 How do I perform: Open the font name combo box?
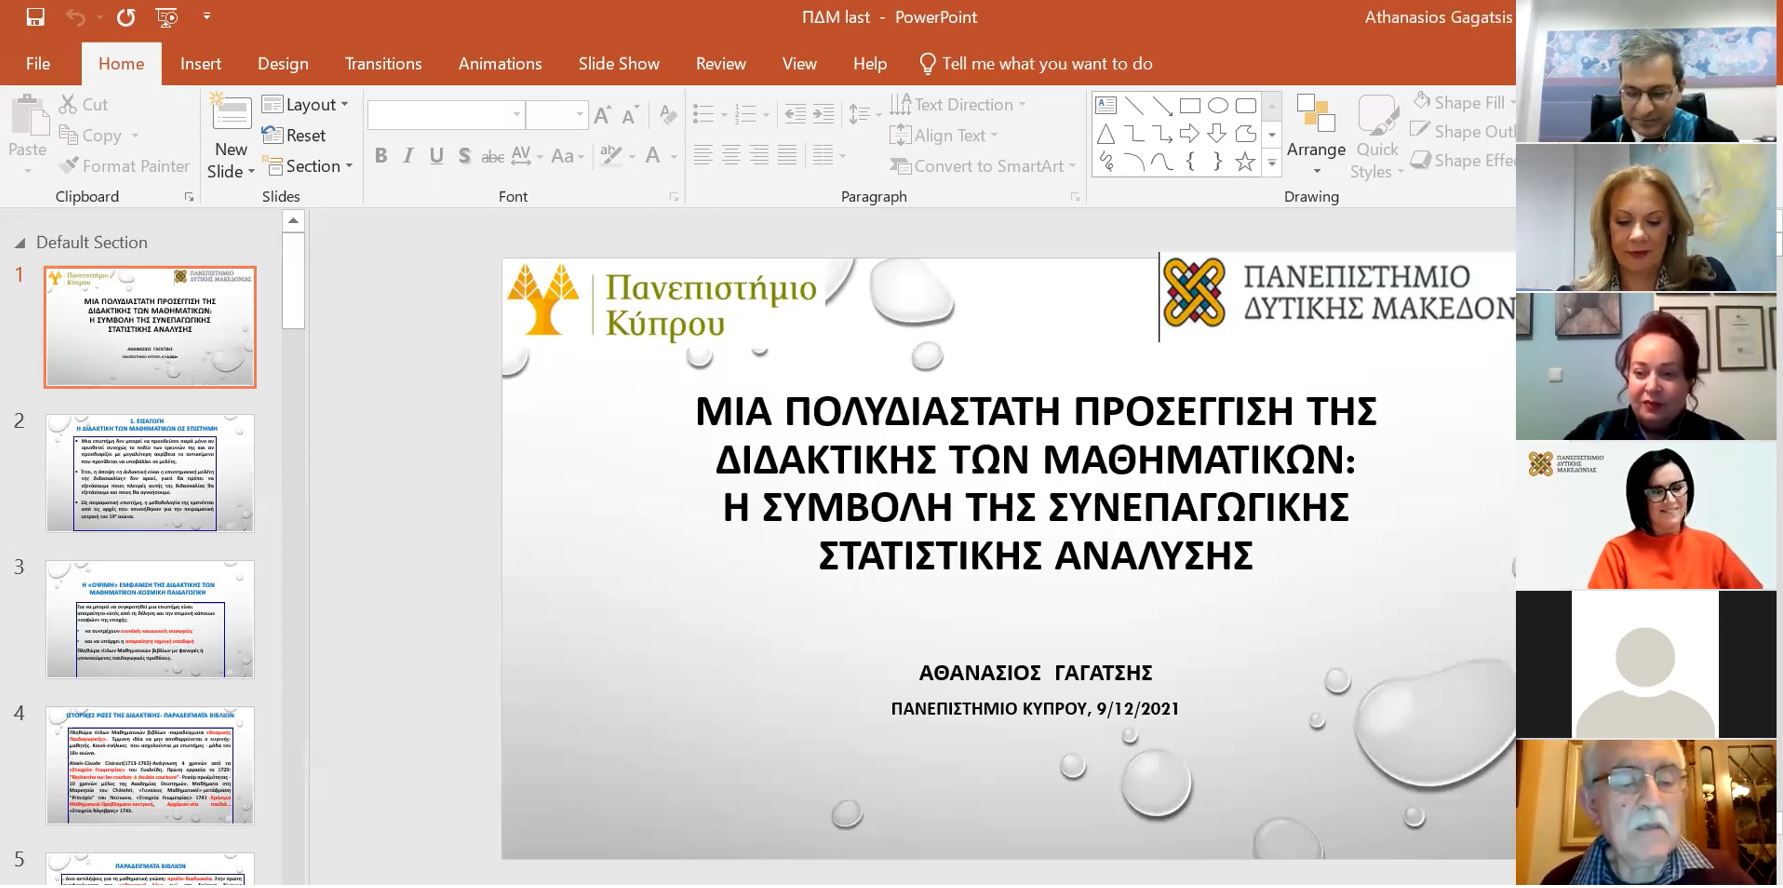pyautogui.click(x=446, y=115)
